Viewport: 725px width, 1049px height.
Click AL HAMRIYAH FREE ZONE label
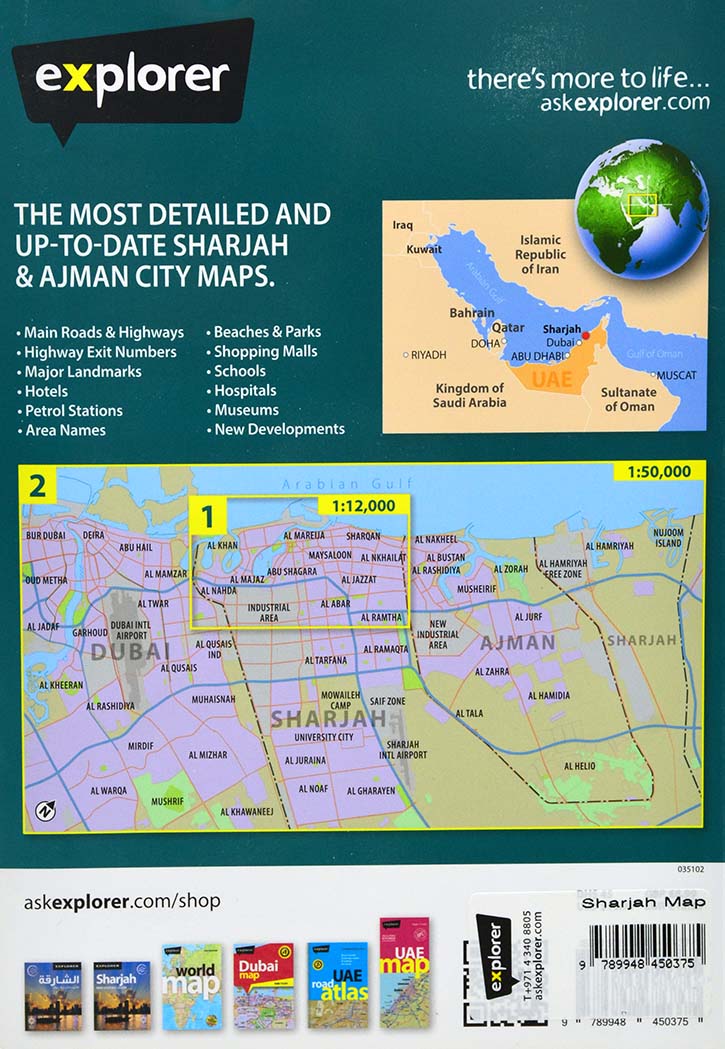point(563,569)
